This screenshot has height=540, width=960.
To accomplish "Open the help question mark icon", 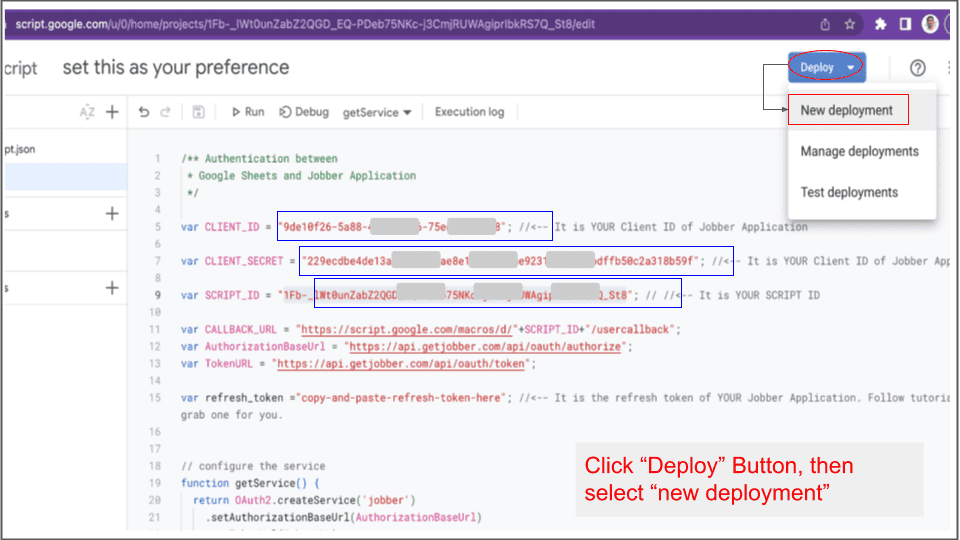I will click(917, 68).
